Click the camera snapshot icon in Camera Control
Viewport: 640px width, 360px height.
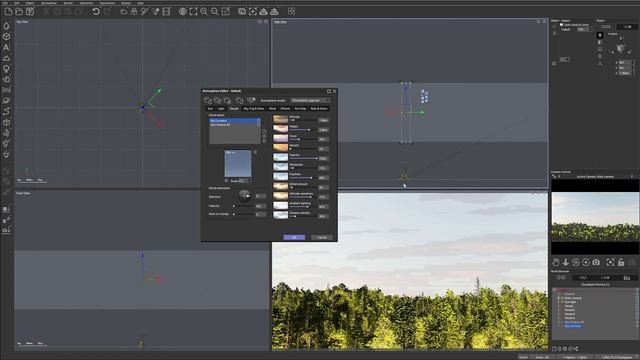point(596,262)
